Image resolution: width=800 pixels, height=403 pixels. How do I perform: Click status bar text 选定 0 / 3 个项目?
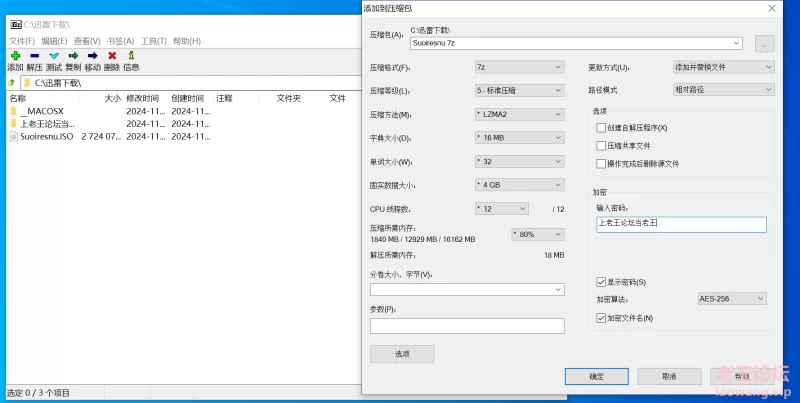click(x=38, y=393)
